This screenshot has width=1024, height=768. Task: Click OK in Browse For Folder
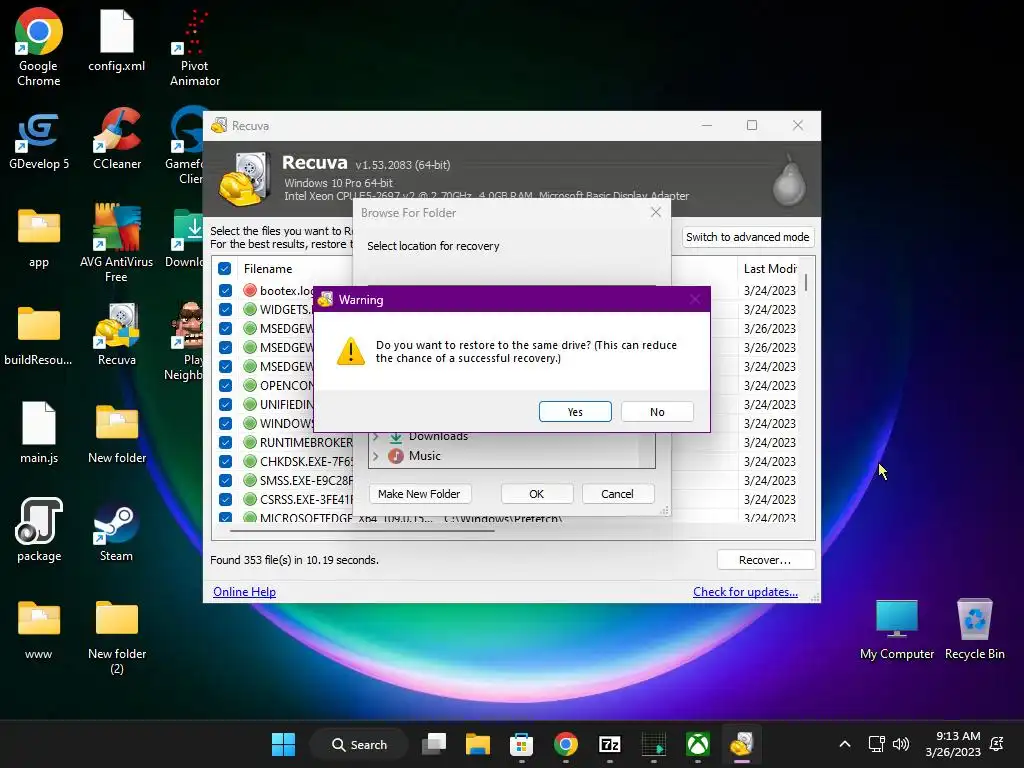tap(537, 494)
